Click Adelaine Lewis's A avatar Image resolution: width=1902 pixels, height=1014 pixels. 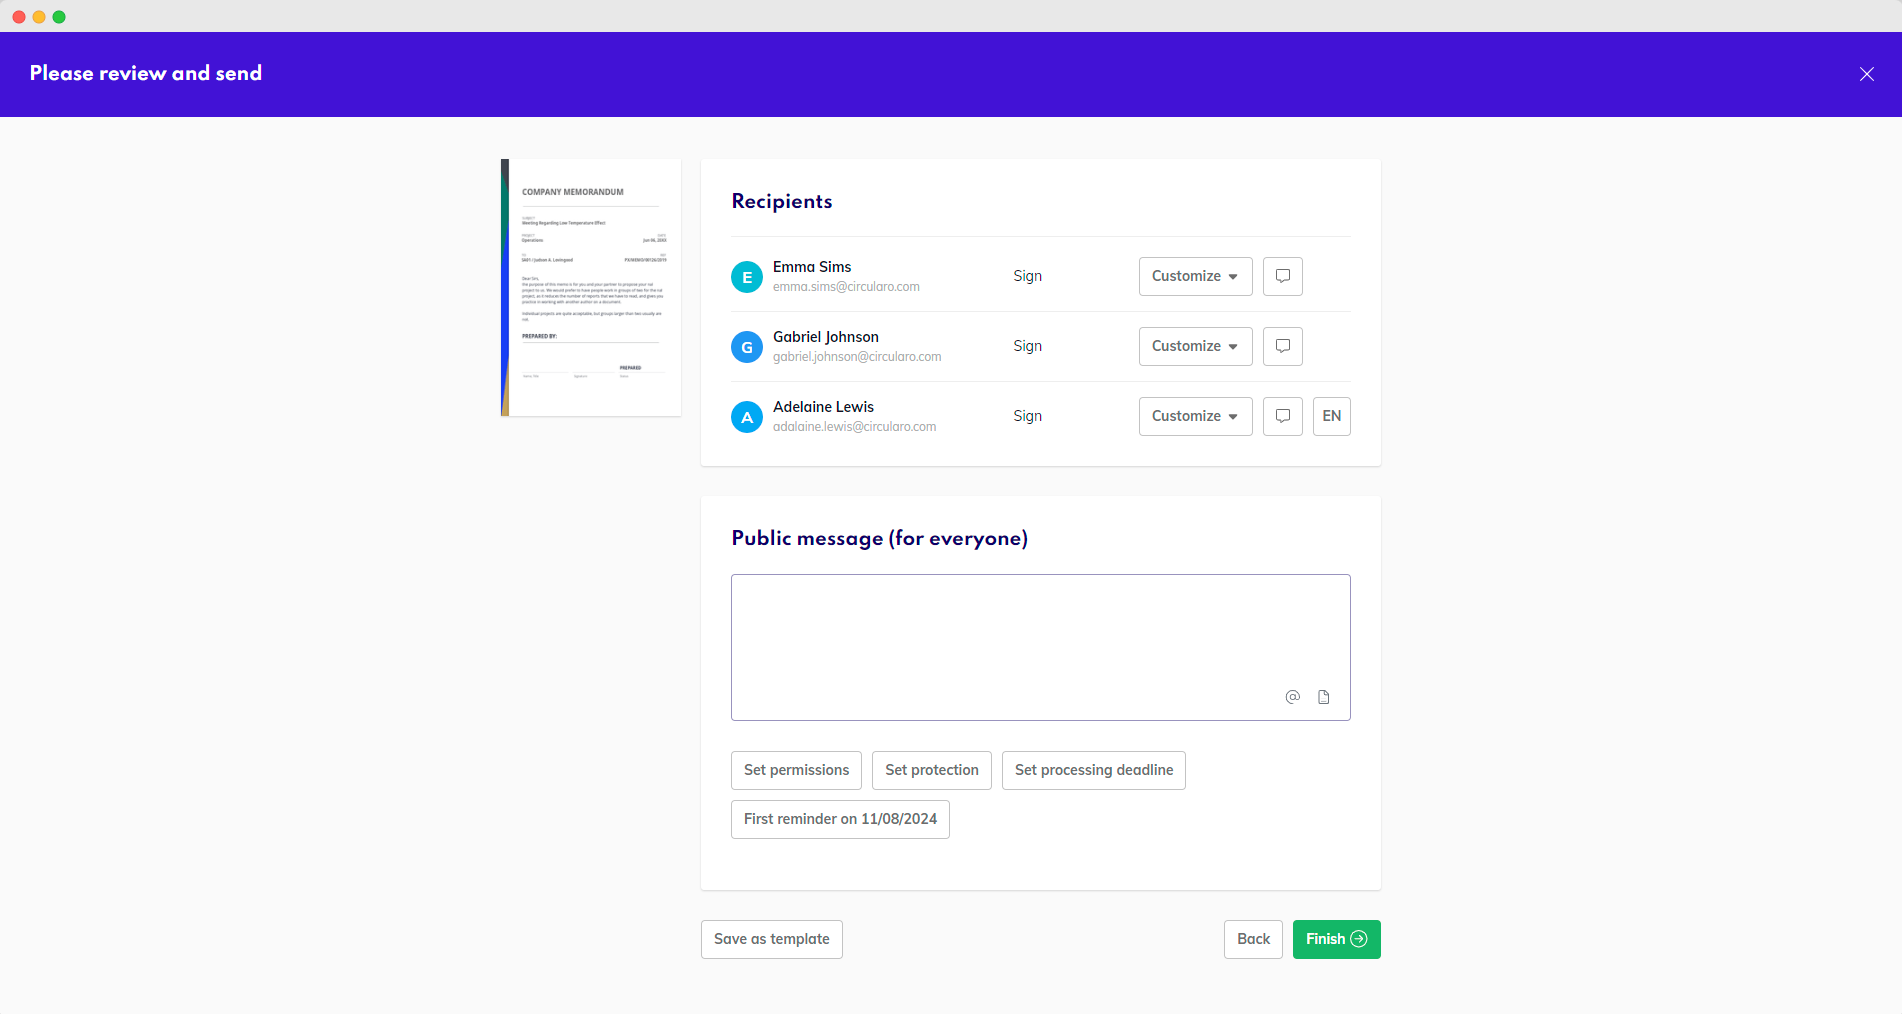tap(747, 417)
